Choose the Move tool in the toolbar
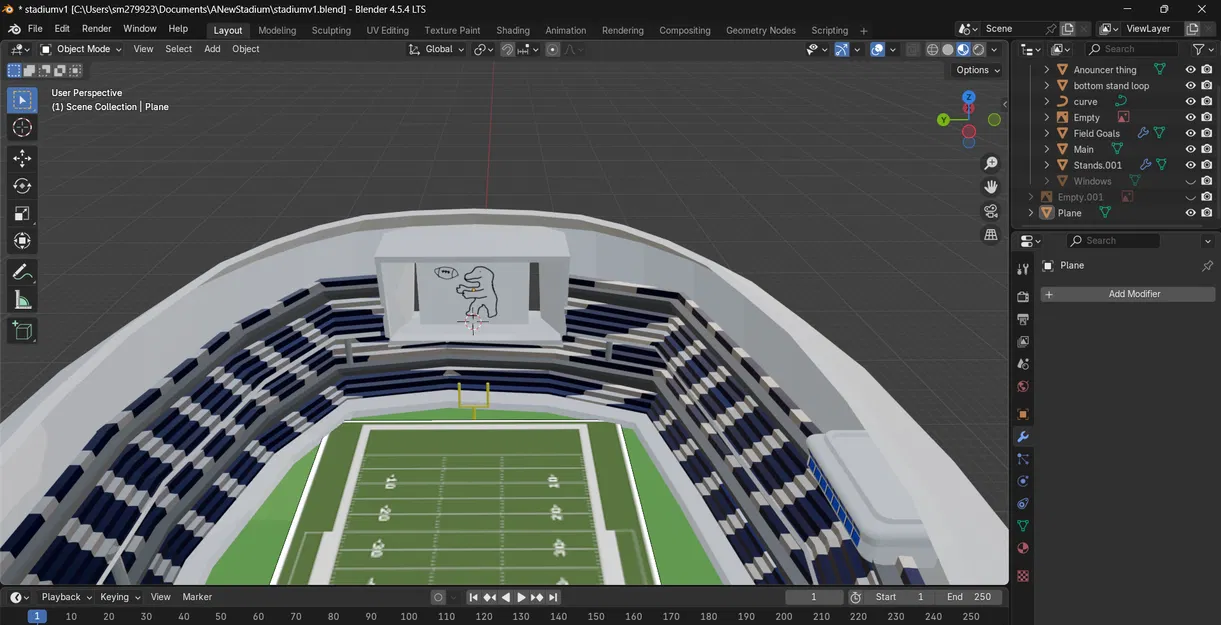Image resolution: width=1221 pixels, height=625 pixels. pos(22,158)
